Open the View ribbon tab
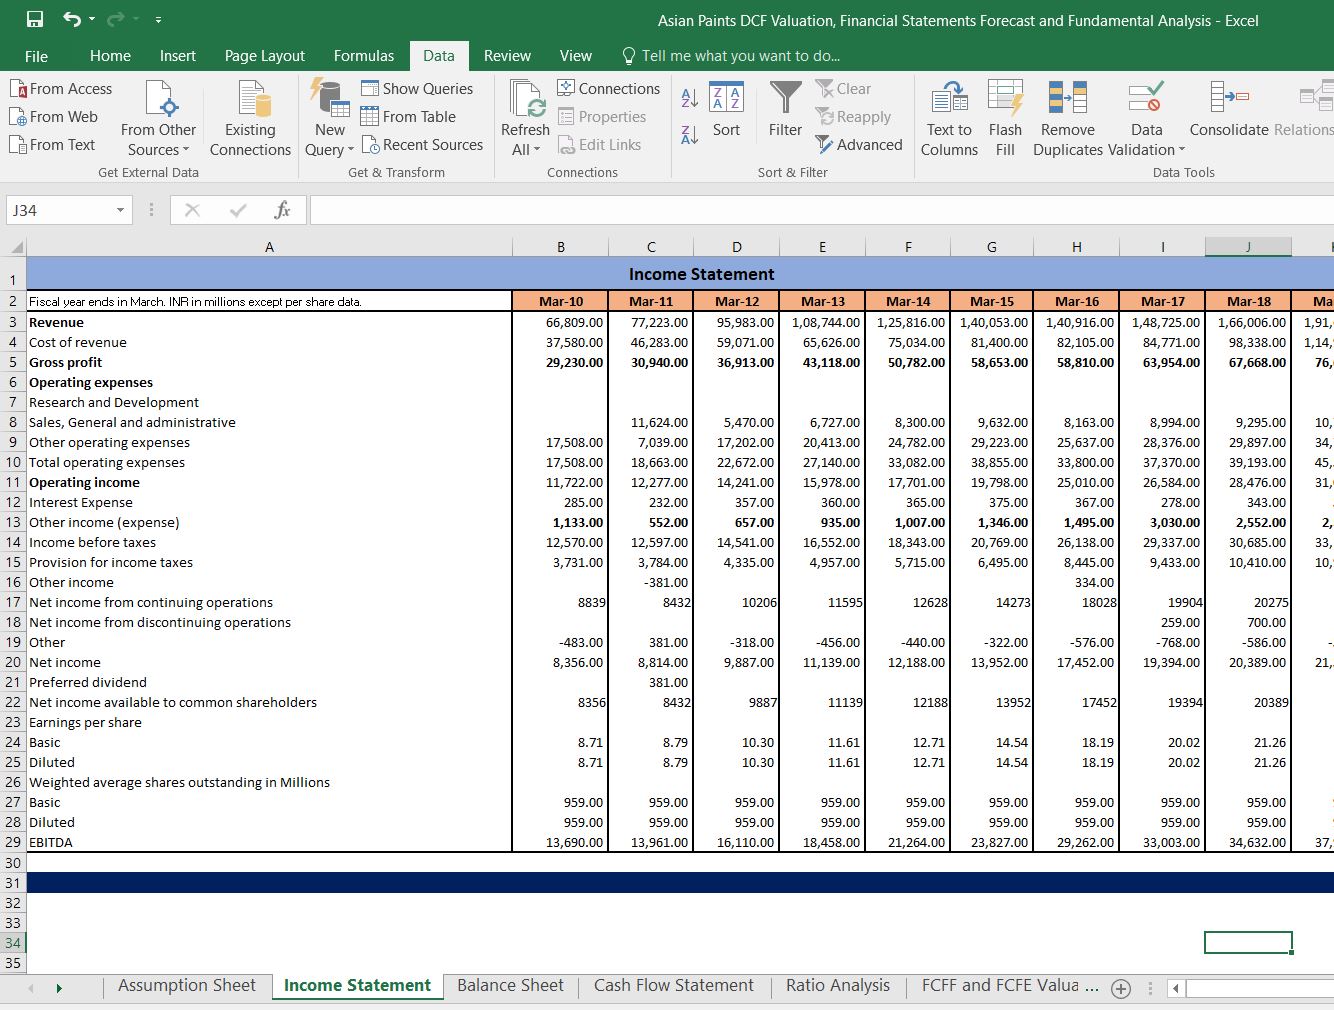The width and height of the screenshot is (1334, 1010). click(x=575, y=56)
